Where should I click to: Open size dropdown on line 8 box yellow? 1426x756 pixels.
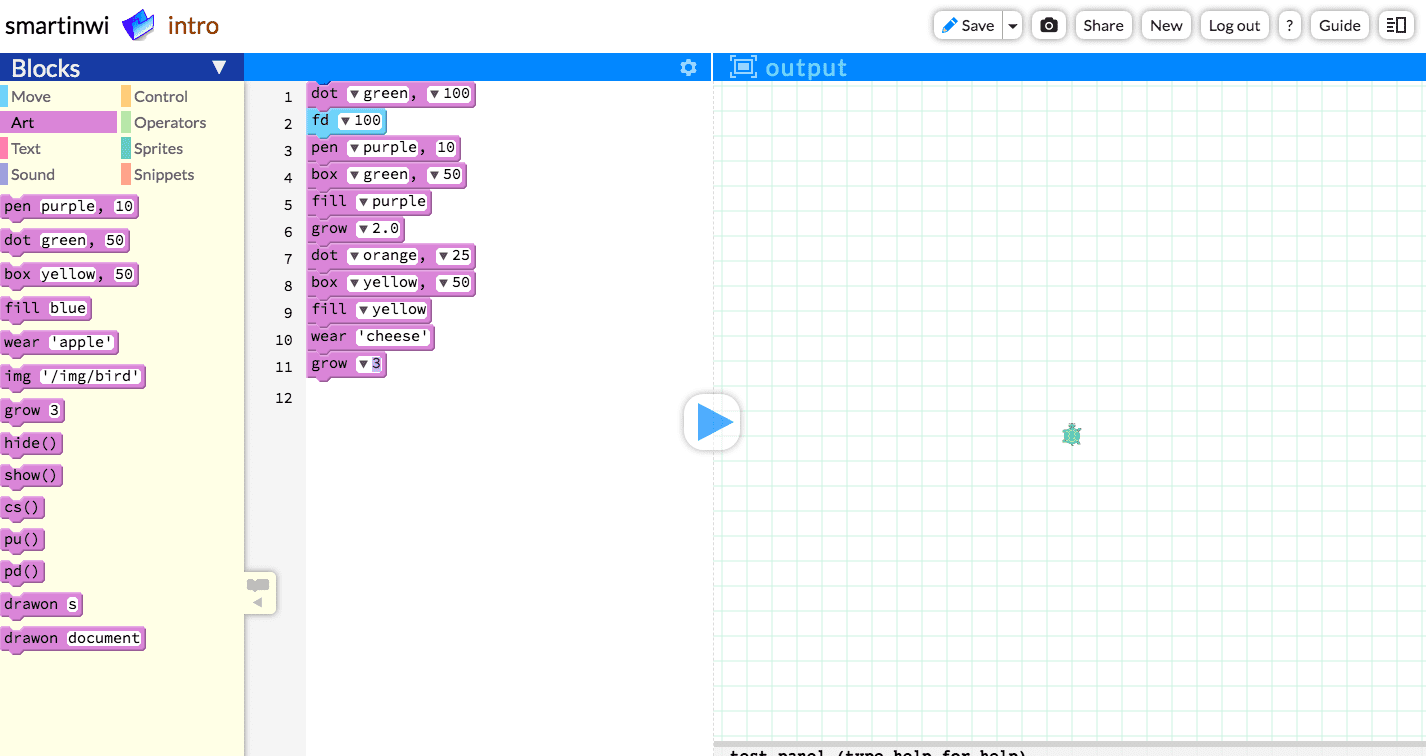[443, 283]
